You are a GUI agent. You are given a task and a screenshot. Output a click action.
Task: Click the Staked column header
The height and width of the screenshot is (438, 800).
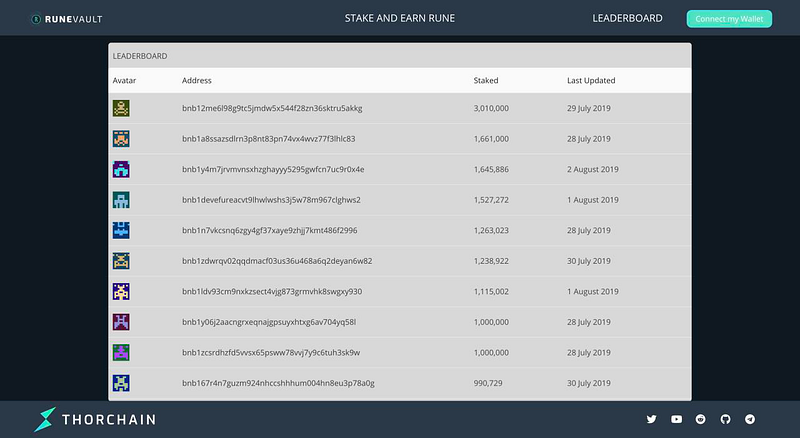coord(486,81)
